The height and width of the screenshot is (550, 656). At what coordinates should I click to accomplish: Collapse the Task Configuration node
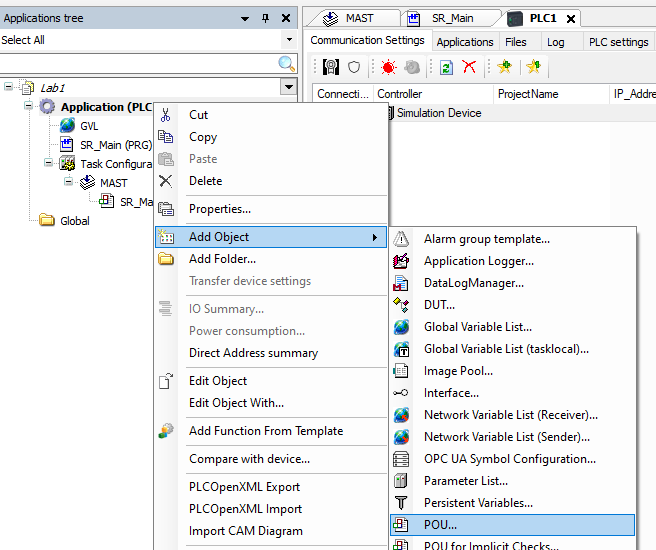(47, 163)
